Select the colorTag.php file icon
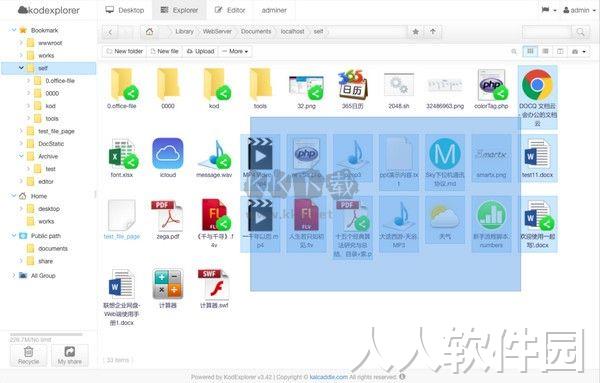This screenshot has height=383, width=600. [x=492, y=85]
